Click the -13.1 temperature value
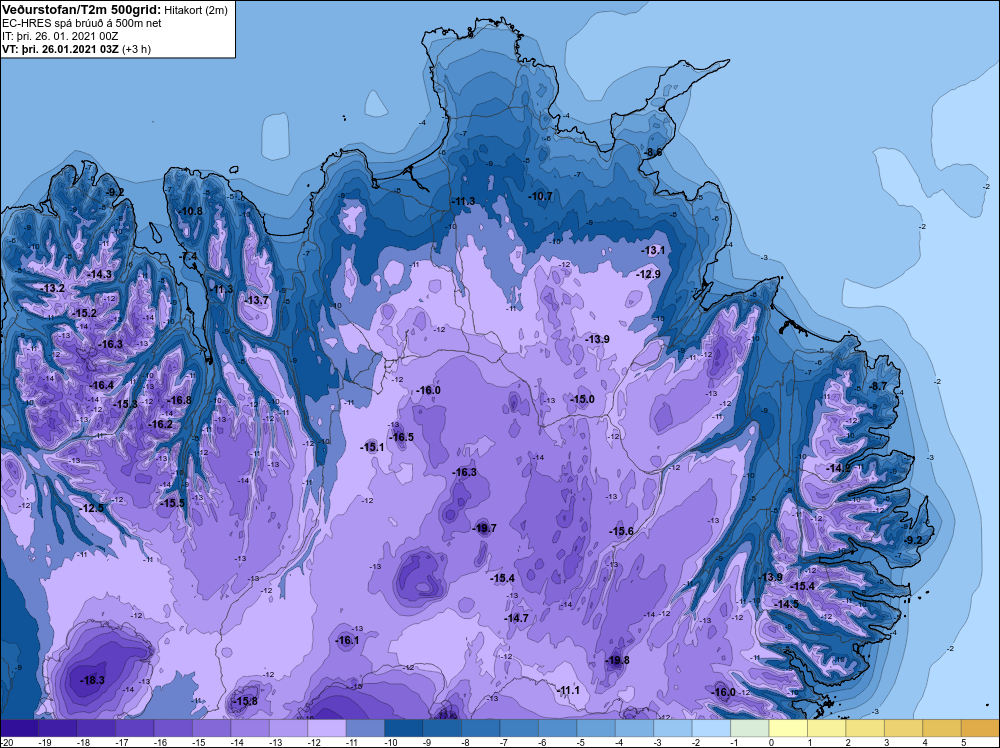The width and height of the screenshot is (1000, 748). [652, 250]
